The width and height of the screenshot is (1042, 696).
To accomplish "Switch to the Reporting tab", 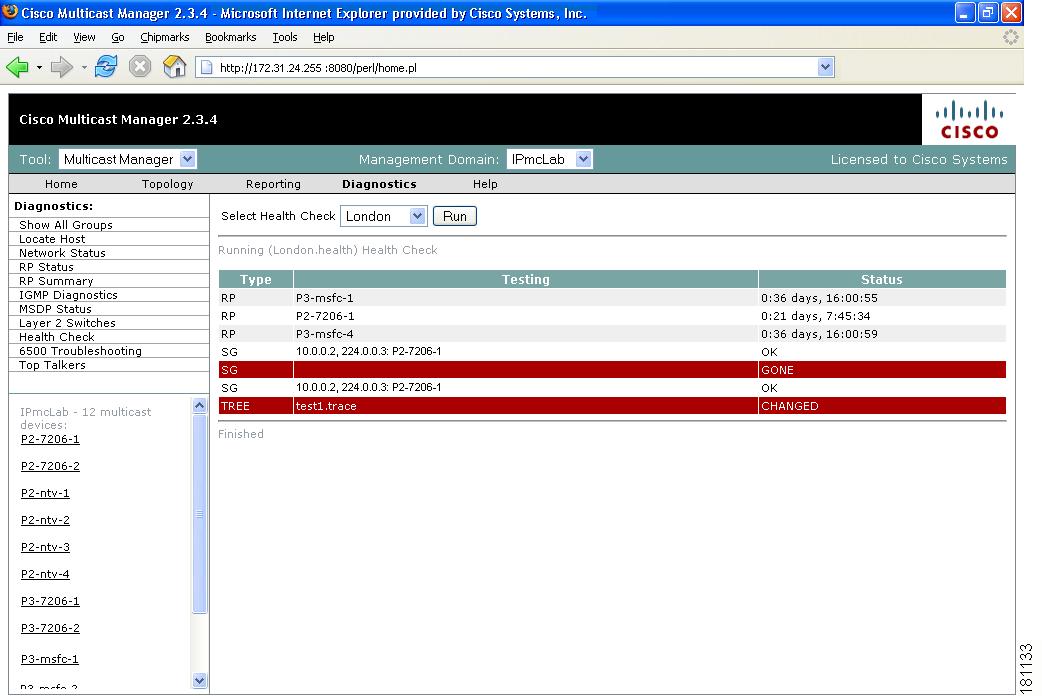I will click(273, 184).
